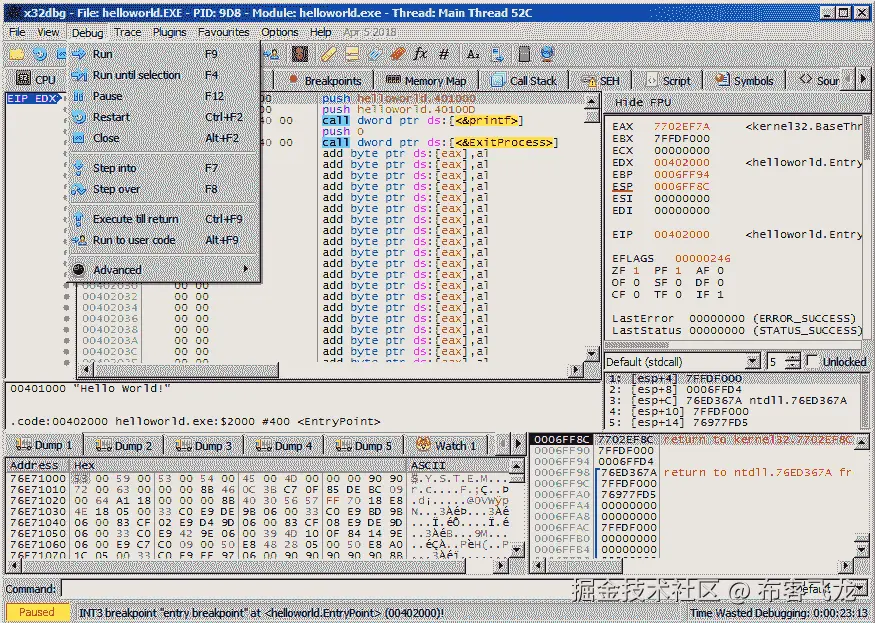
Task: Choose 'Execute till return' entry
Action: (164, 219)
